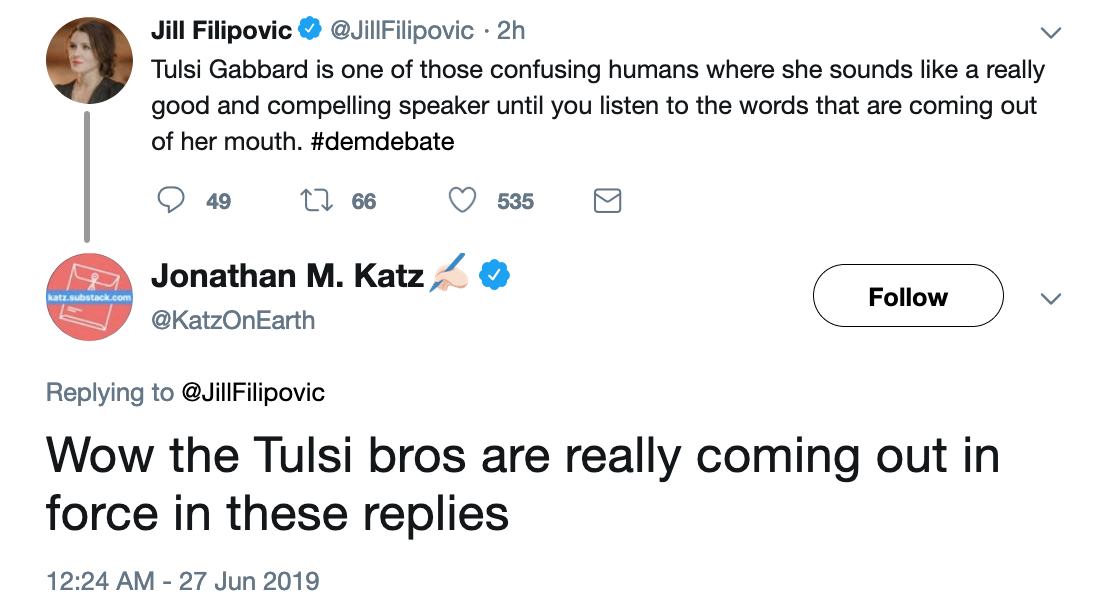This screenshot has width=1114, height=616.
Task: Open the #demdebate hashtag
Action: coord(383,141)
